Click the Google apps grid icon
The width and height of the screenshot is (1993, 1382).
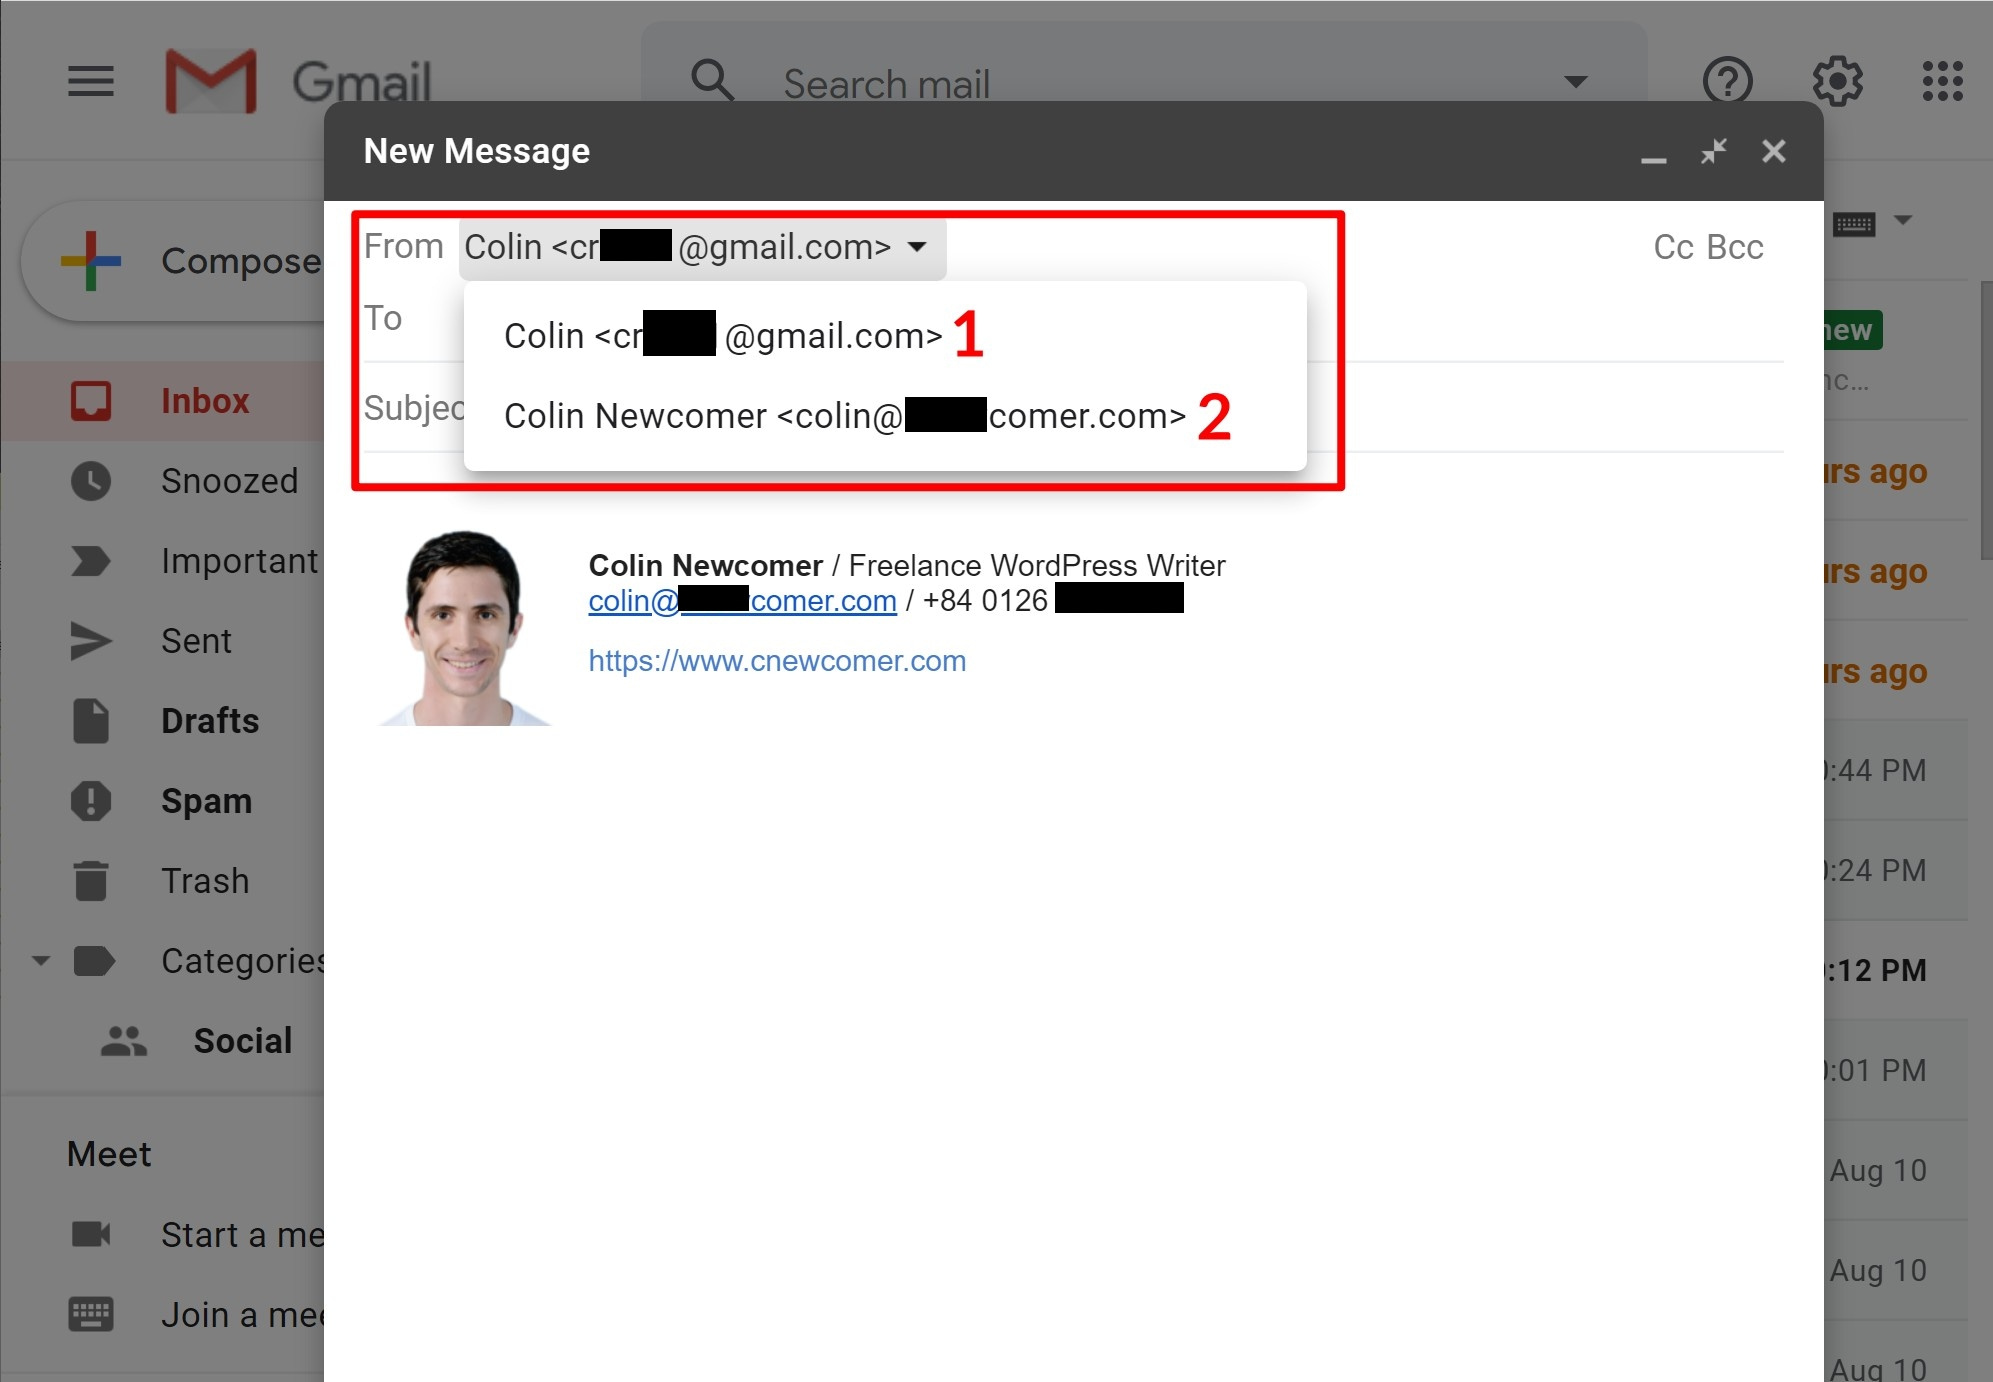pyautogui.click(x=1940, y=82)
